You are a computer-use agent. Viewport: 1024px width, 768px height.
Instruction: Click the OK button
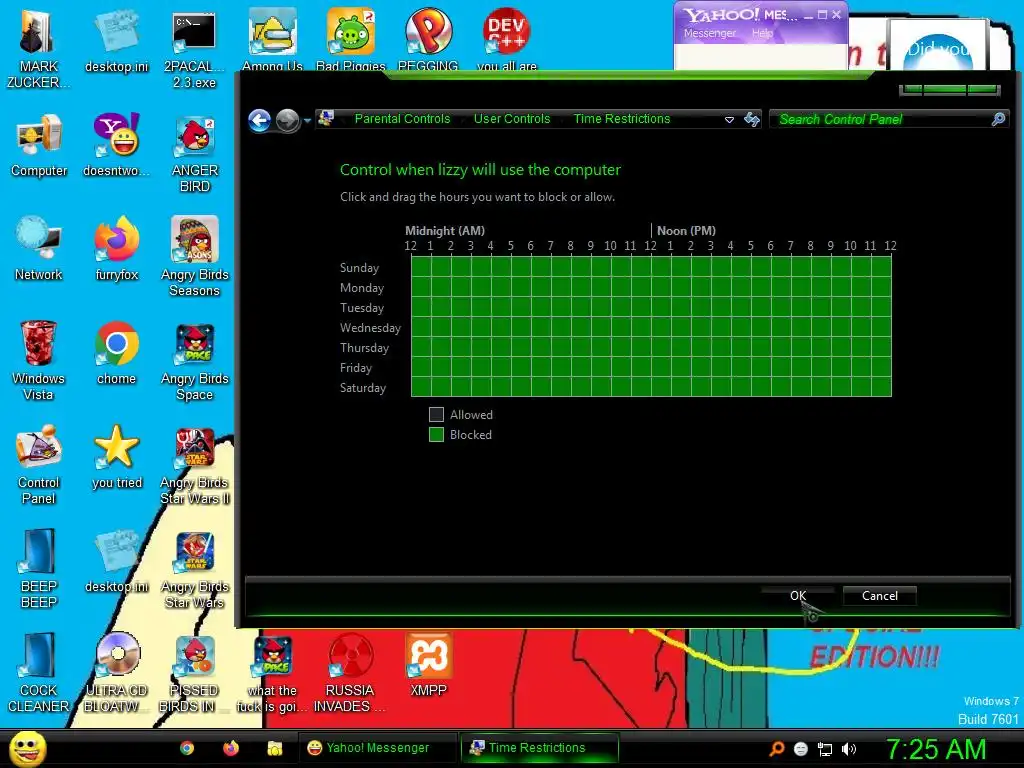coord(798,596)
